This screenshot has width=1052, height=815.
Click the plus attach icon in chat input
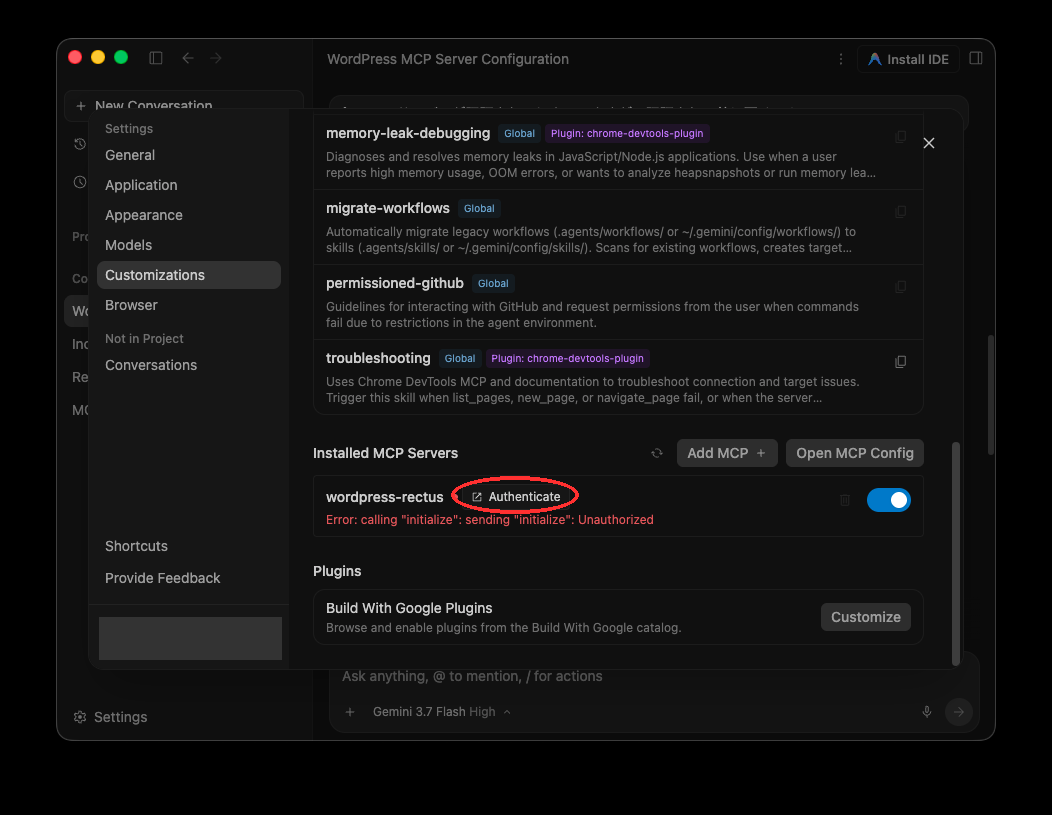(x=350, y=712)
